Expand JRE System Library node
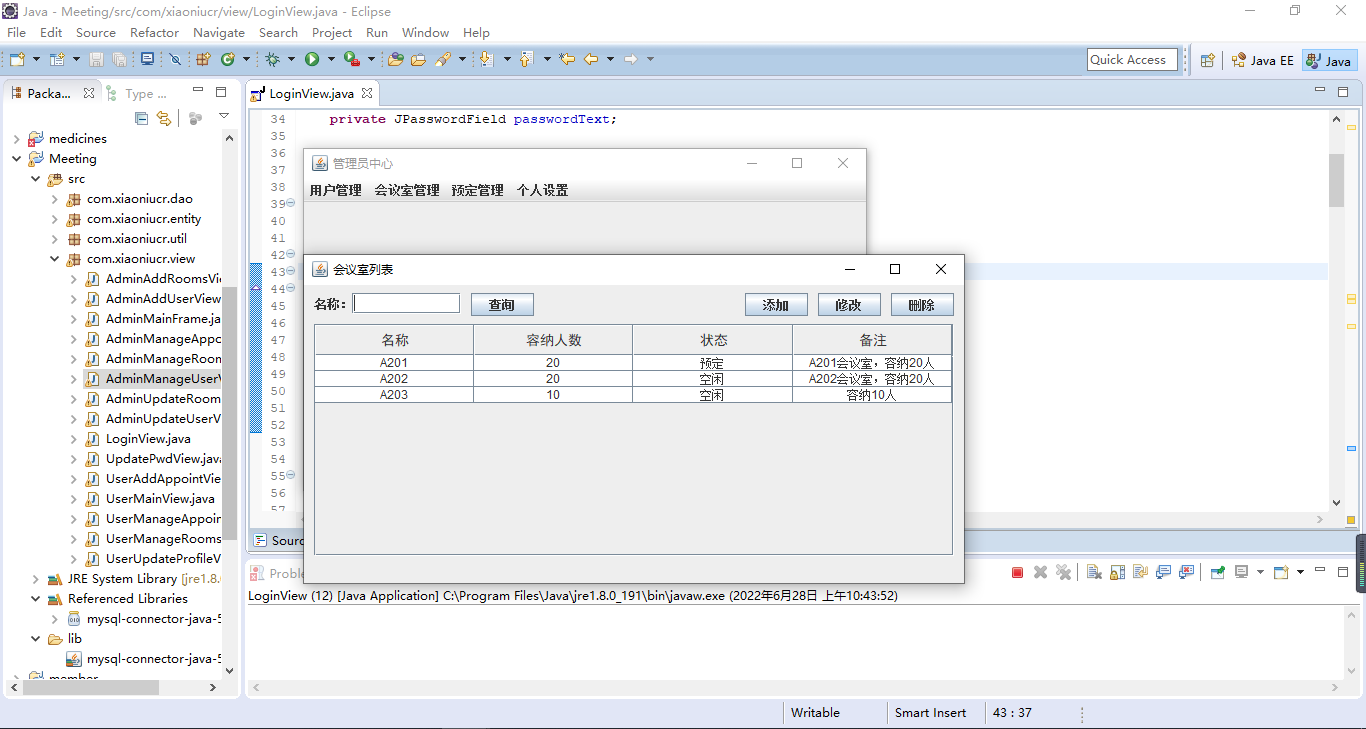The width and height of the screenshot is (1366, 729). pyautogui.click(x=36, y=579)
